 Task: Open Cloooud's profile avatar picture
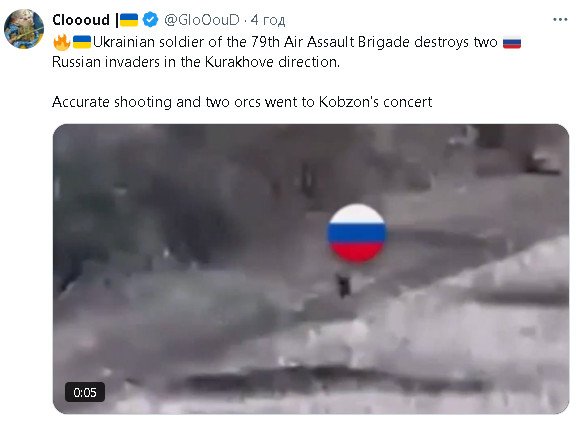click(24, 29)
